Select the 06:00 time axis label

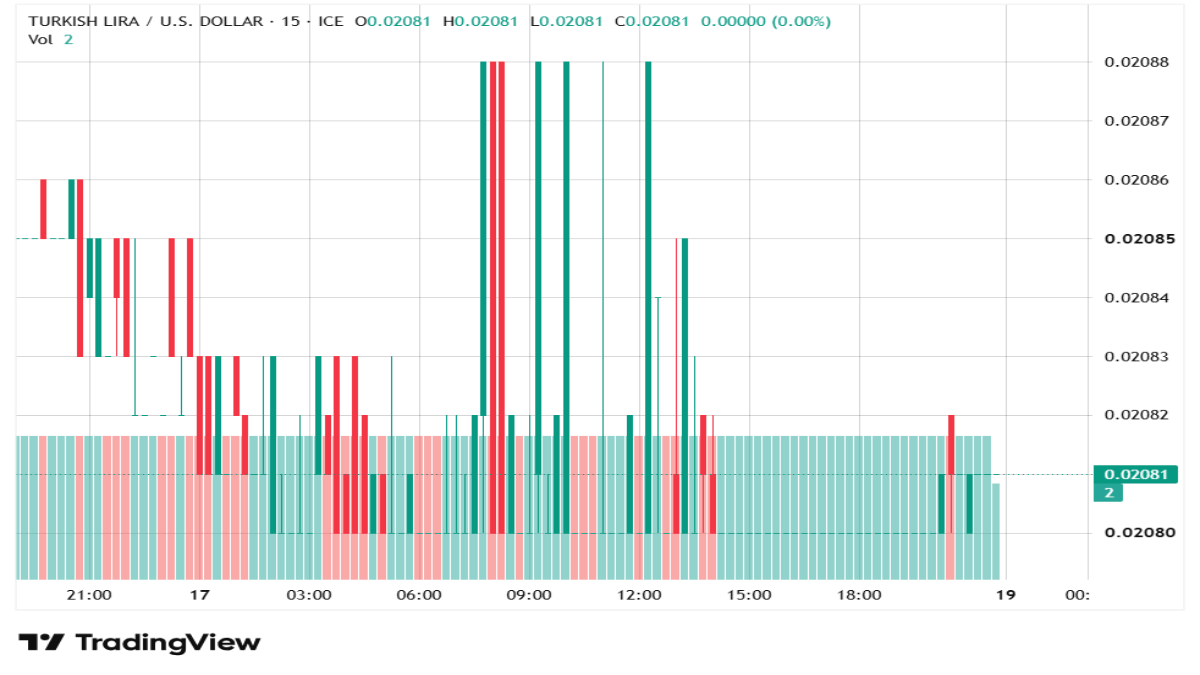coord(419,595)
